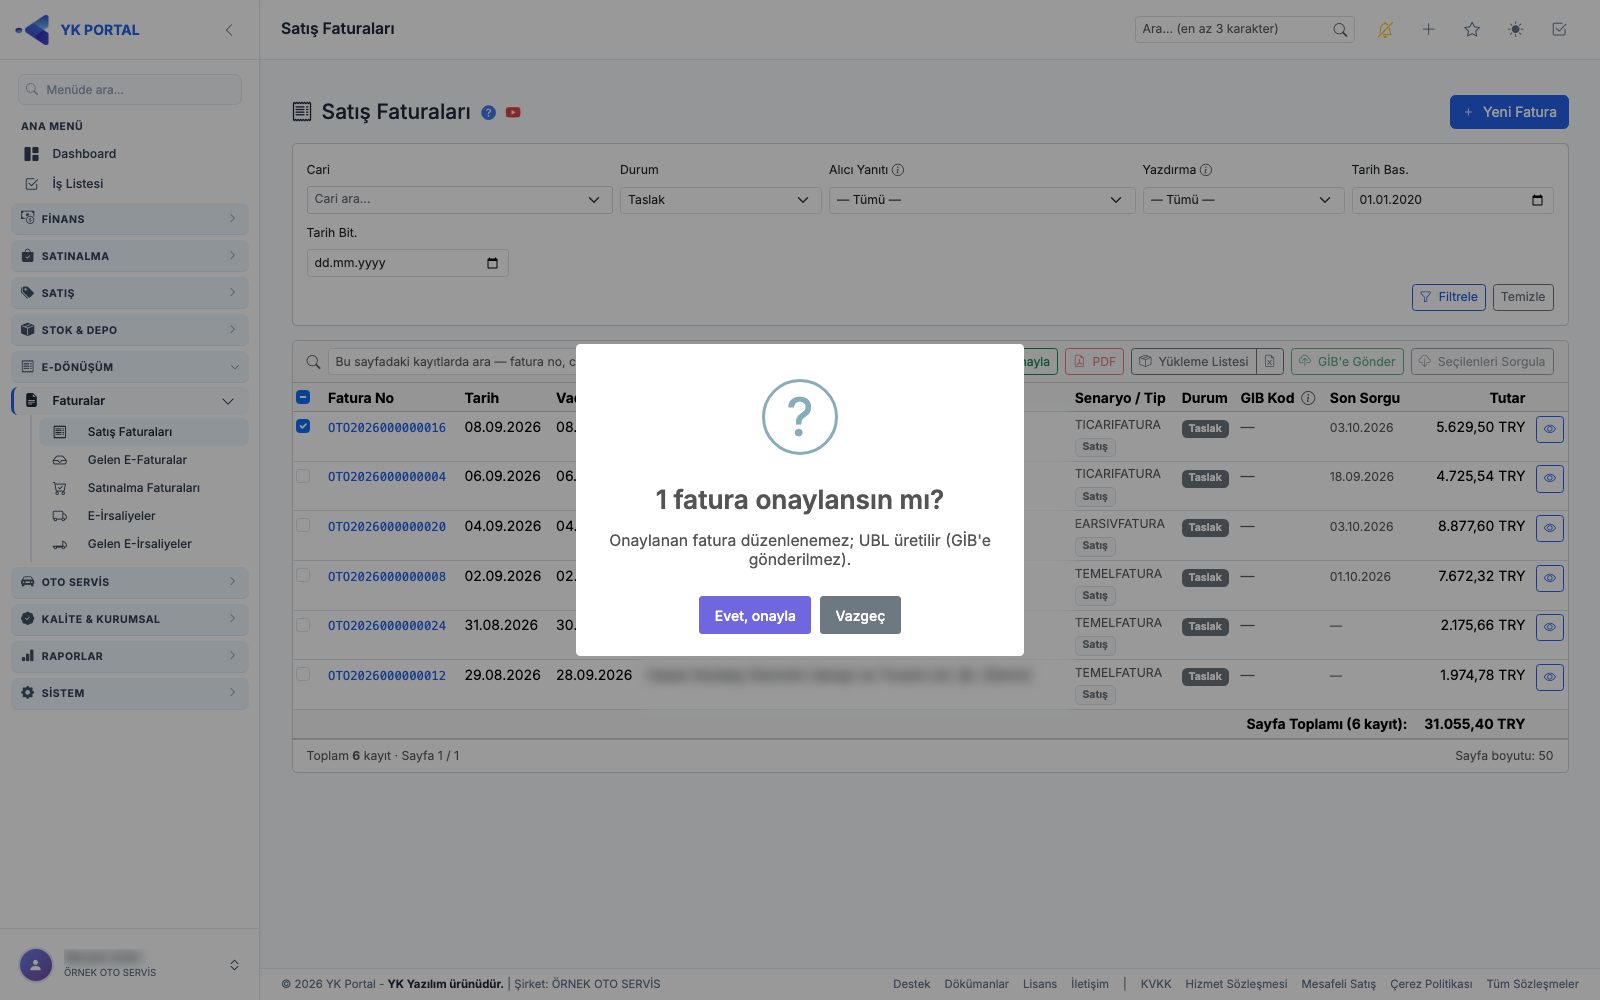Open the Alıcı Yanıtı dropdown

click(x=981, y=200)
